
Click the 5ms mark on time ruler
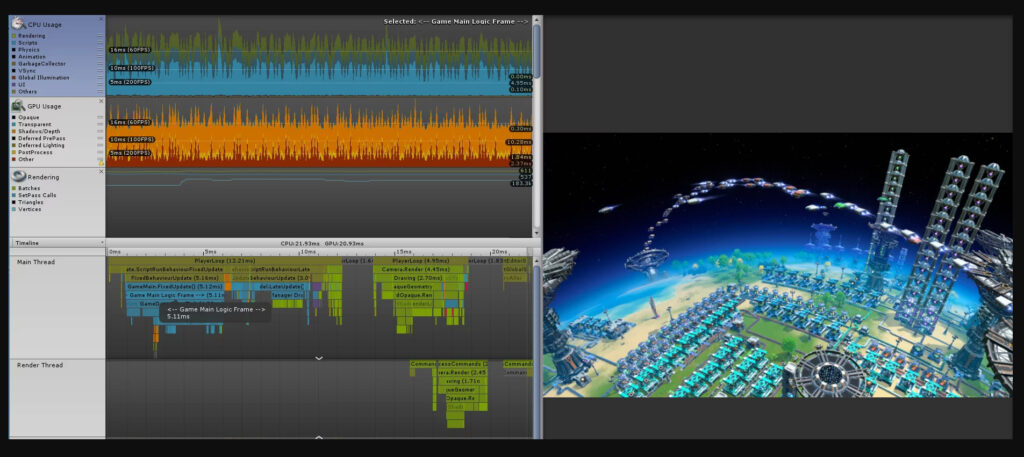[210, 251]
